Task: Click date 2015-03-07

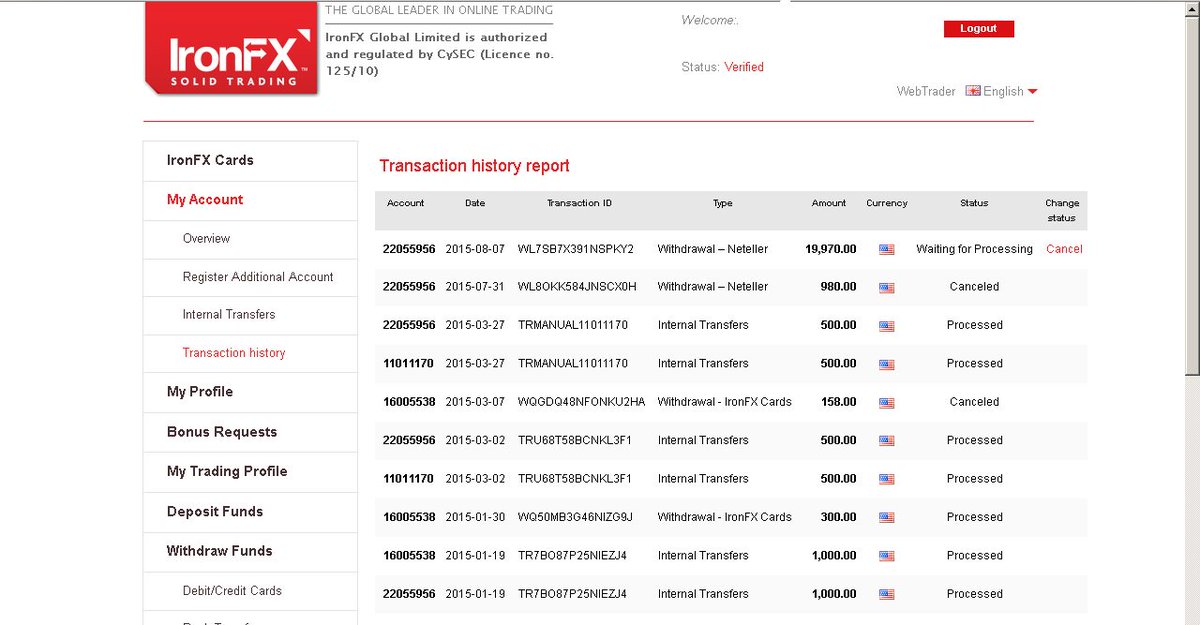Action: [475, 402]
